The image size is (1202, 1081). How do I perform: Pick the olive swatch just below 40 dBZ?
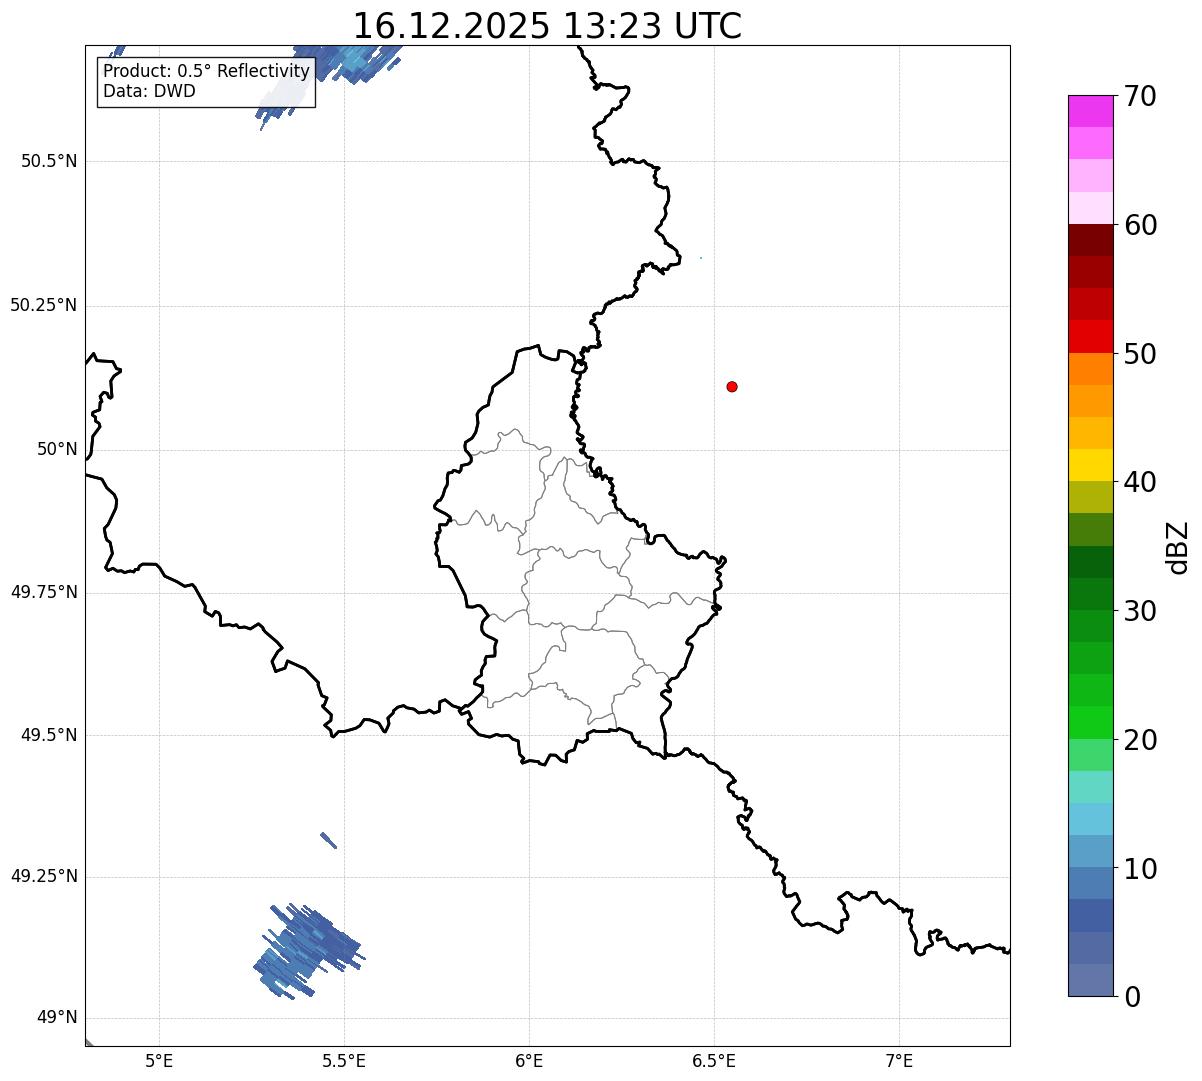[1090, 498]
